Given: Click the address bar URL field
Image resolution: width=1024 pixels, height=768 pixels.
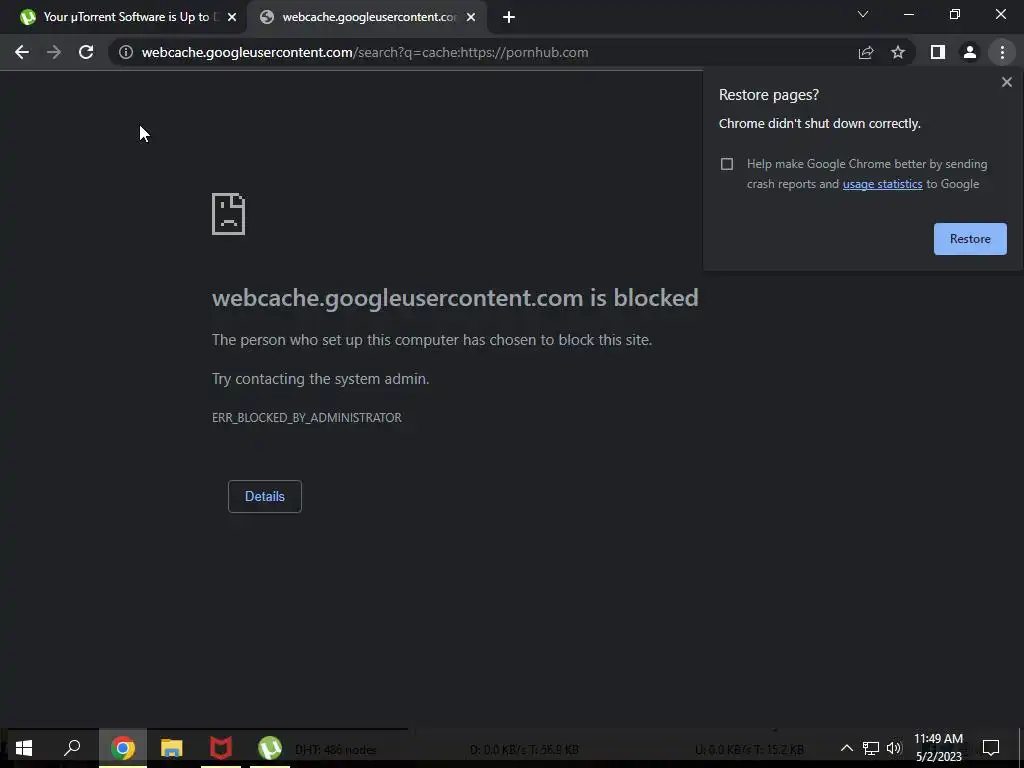Looking at the screenshot, I should click(x=483, y=52).
